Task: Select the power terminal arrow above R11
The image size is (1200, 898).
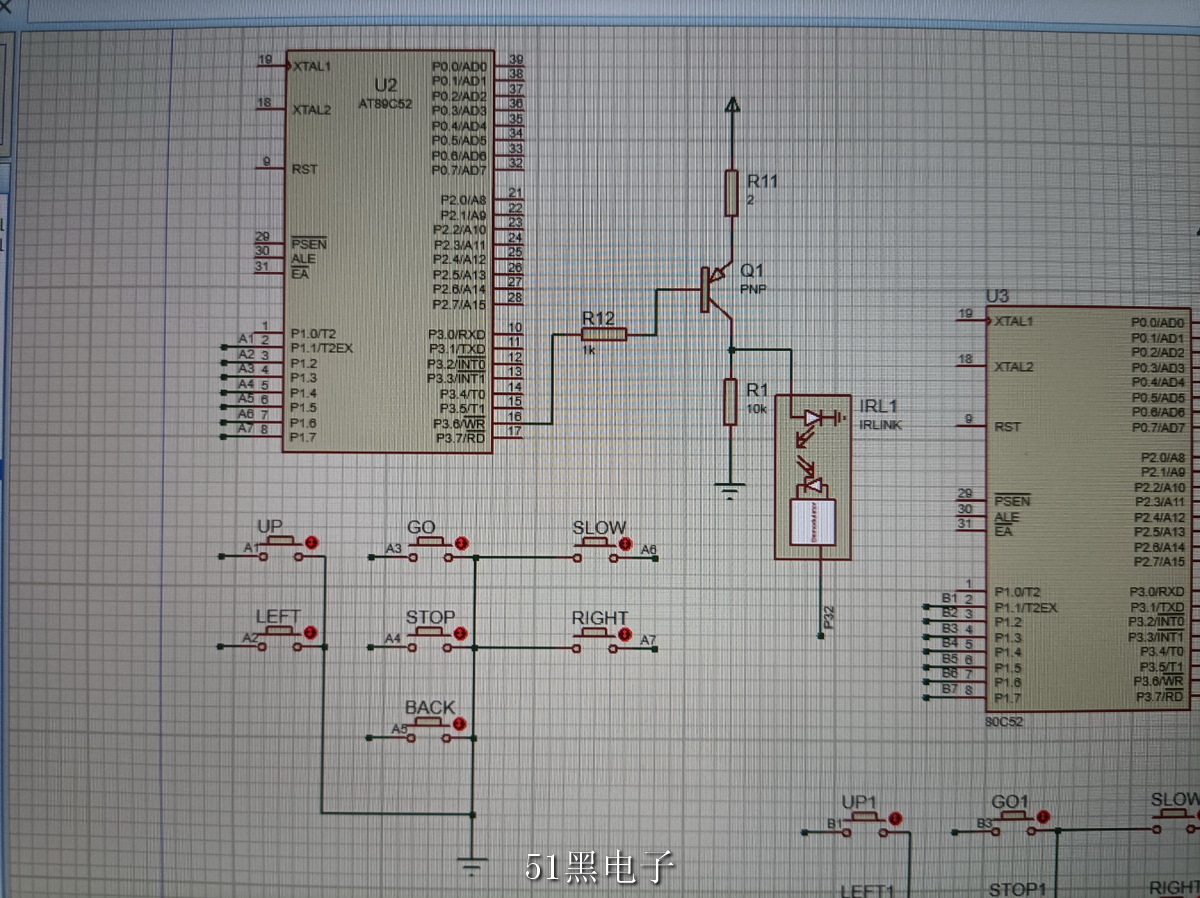Action: [733, 106]
